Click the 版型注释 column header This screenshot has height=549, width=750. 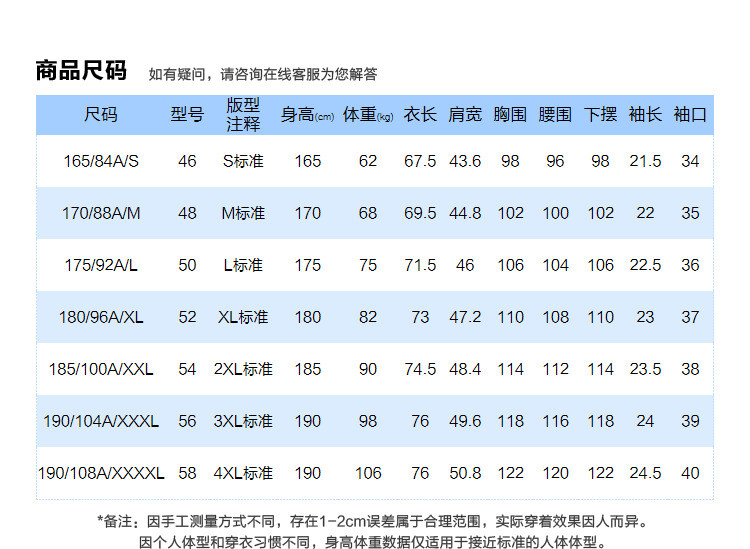[x=243, y=115]
